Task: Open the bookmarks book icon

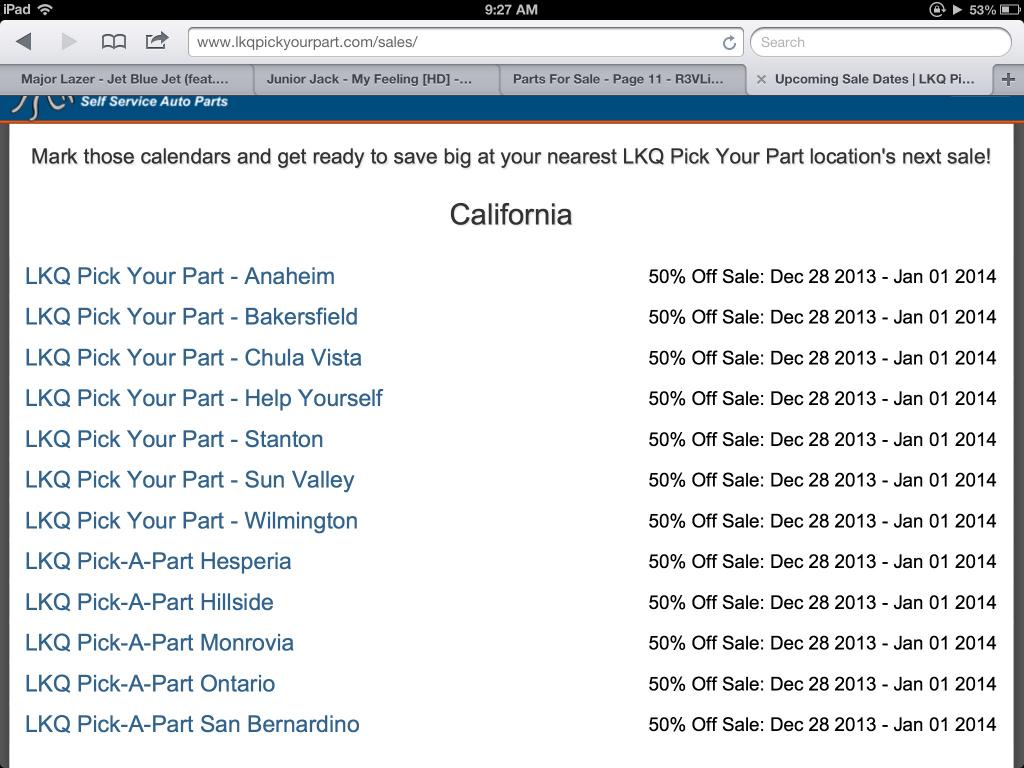Action: pos(114,41)
